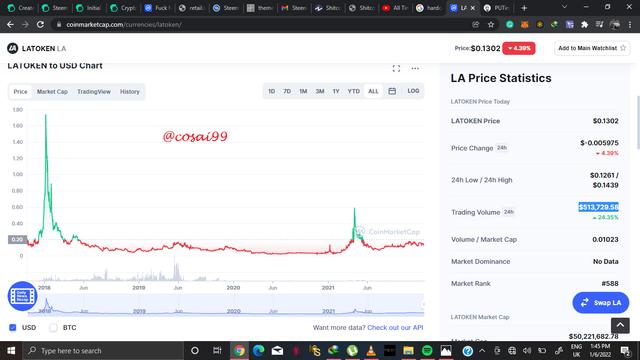
Task: Open the notification center icon
Action: pos(624,351)
